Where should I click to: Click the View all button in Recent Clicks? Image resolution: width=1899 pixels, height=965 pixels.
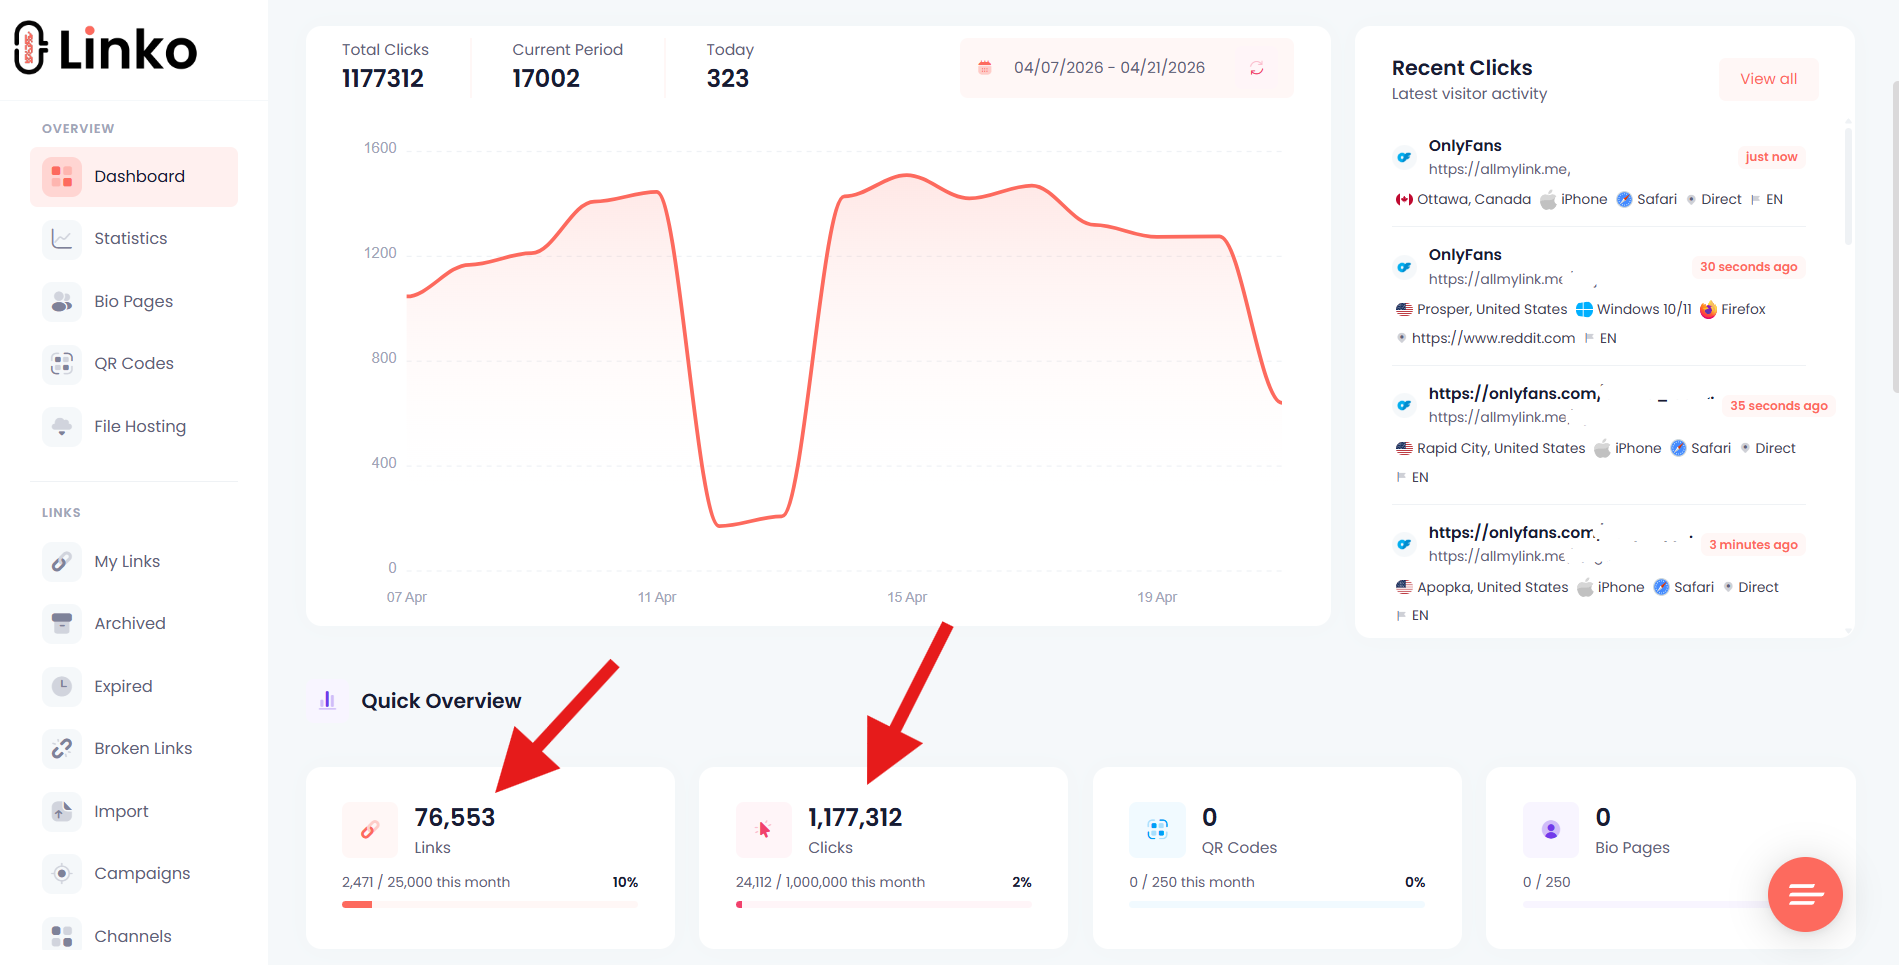tap(1768, 79)
